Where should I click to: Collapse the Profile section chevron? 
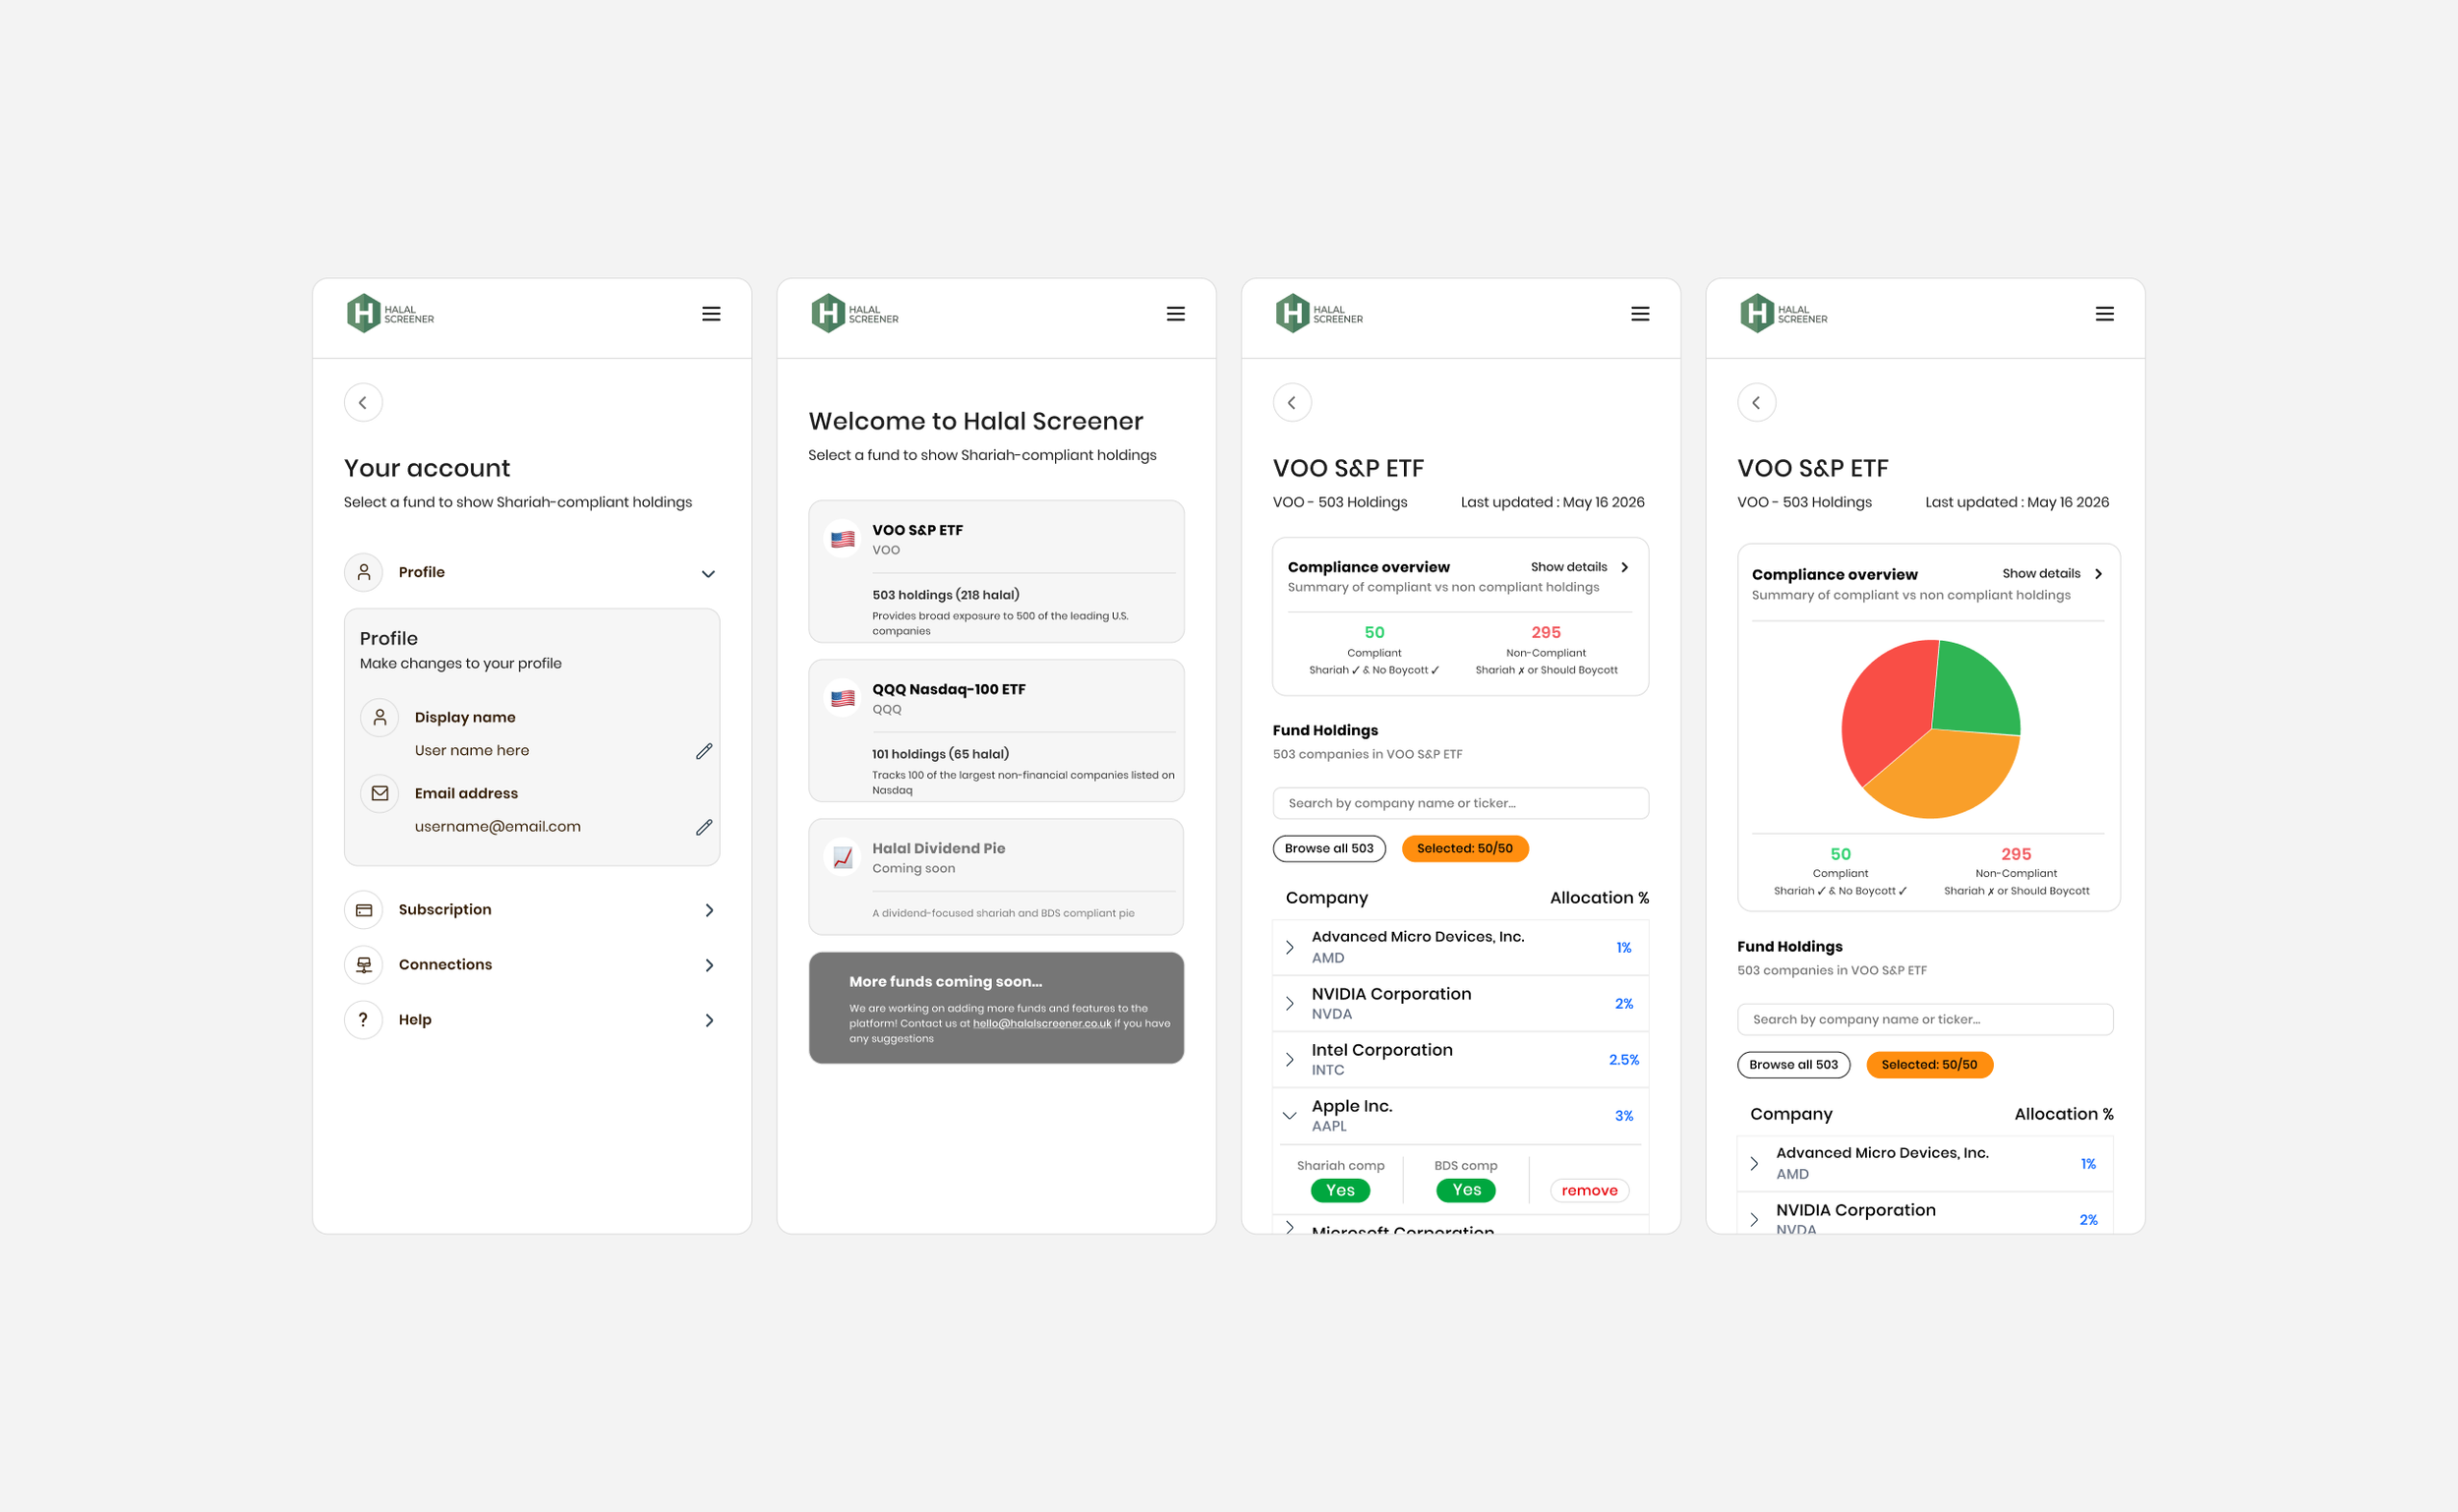click(708, 574)
